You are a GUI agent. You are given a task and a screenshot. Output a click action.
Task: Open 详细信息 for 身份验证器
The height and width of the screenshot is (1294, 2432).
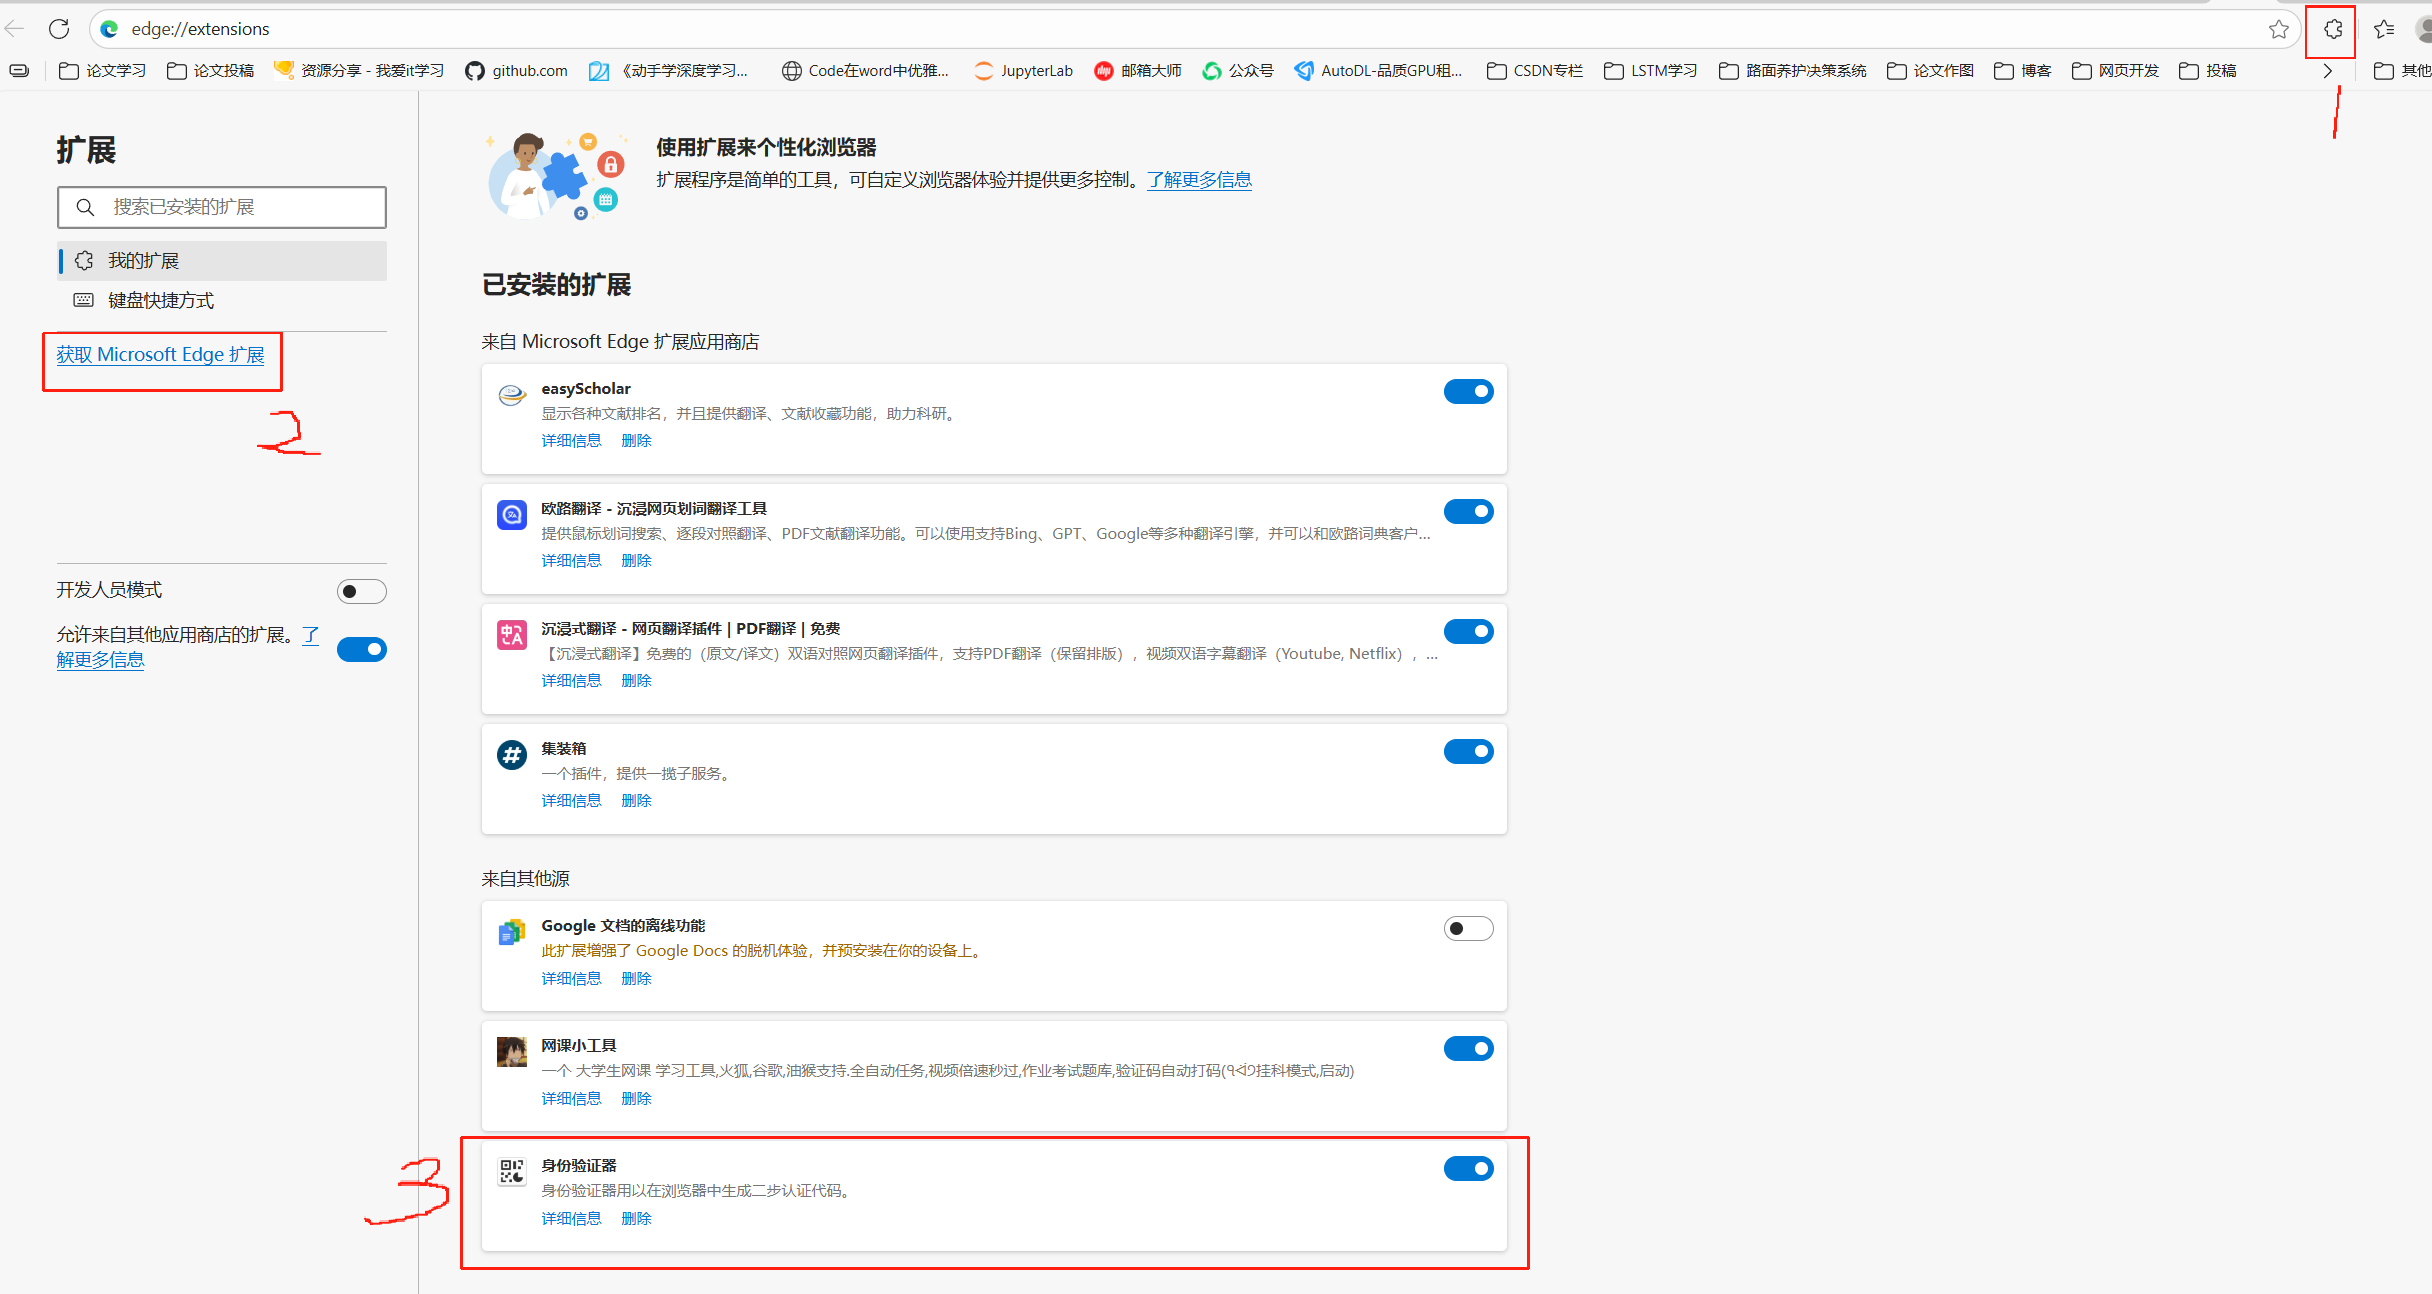[x=571, y=1219]
